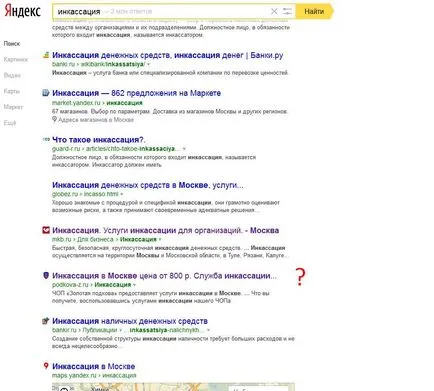Click the banki.ru favicon
This screenshot has height=391, width=434.
(46, 55)
